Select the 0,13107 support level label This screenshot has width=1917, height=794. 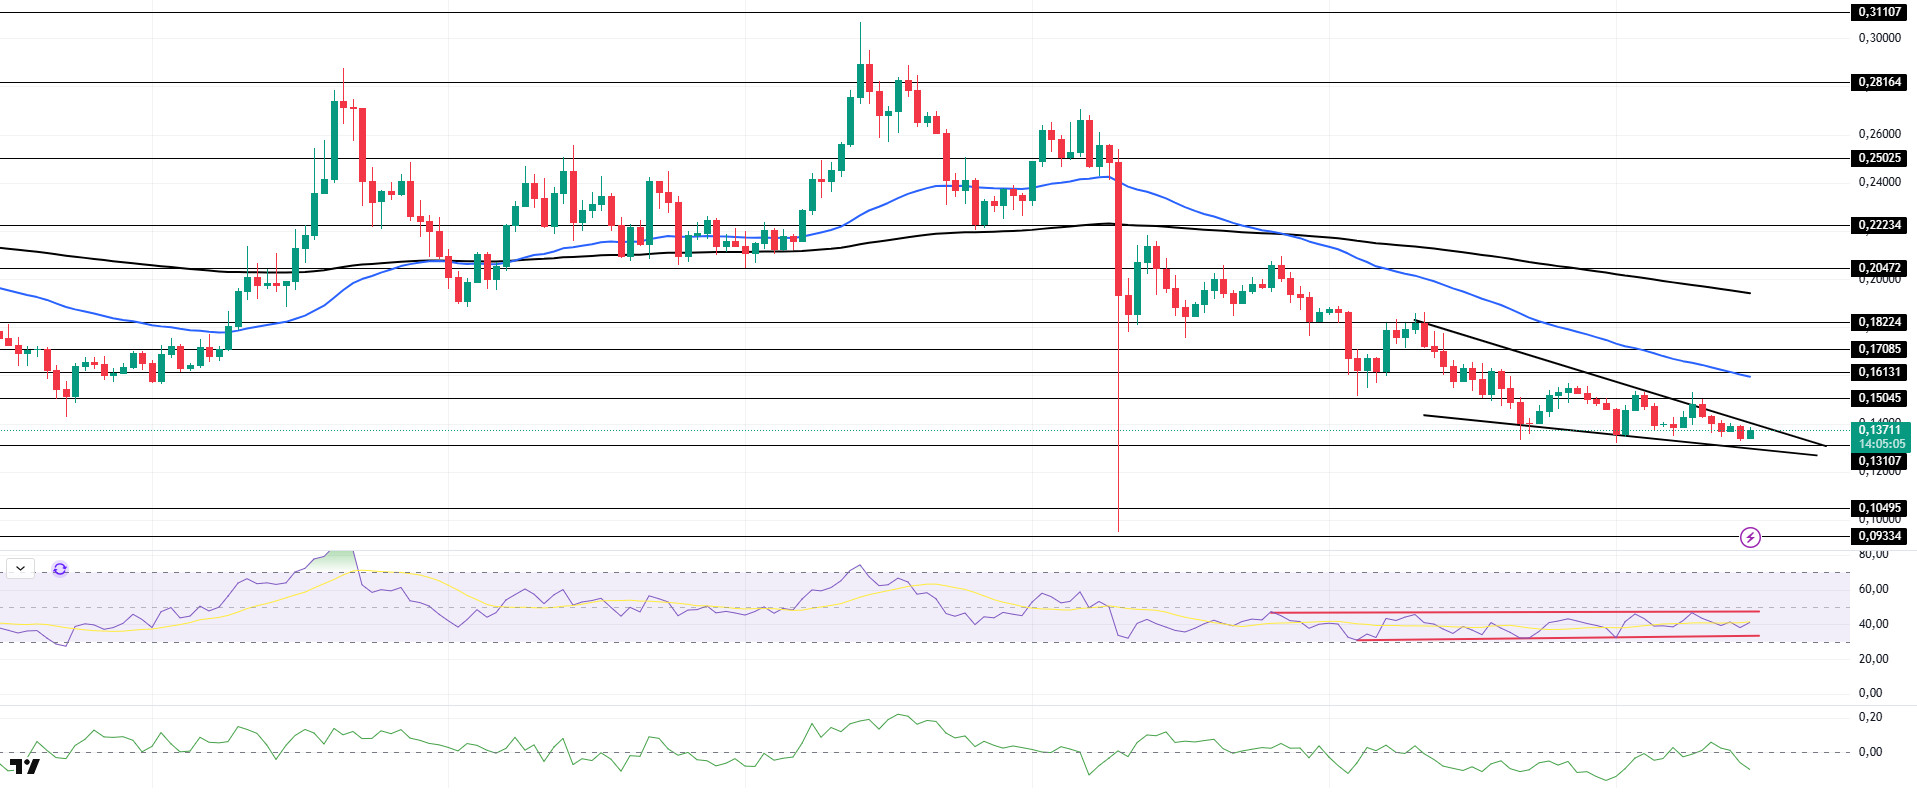pos(1879,461)
